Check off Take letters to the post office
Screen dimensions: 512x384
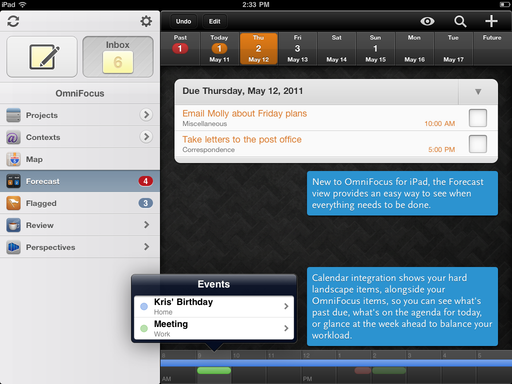point(478,144)
